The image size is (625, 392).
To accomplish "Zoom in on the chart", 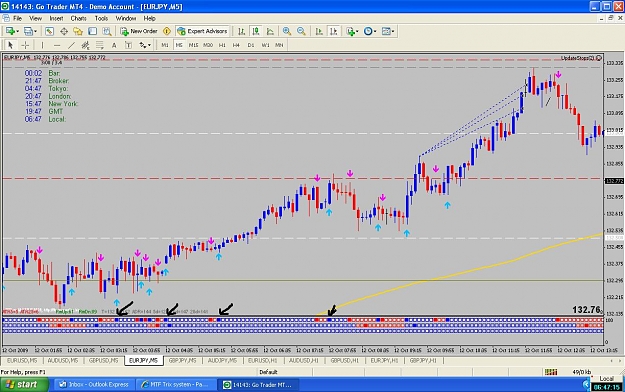I will (287, 31).
